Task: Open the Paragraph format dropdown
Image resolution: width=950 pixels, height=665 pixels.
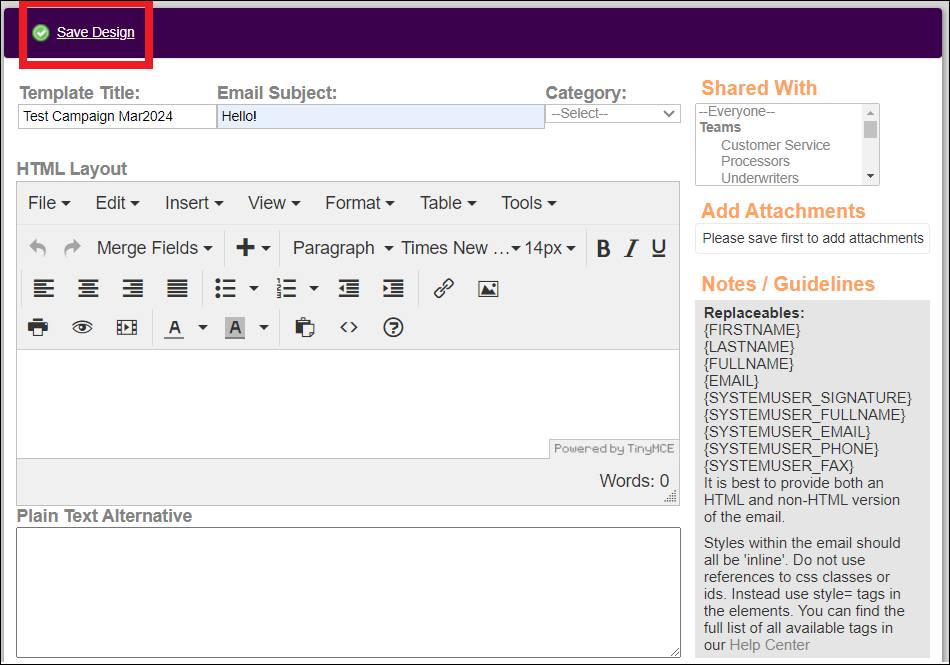Action: [x=343, y=248]
